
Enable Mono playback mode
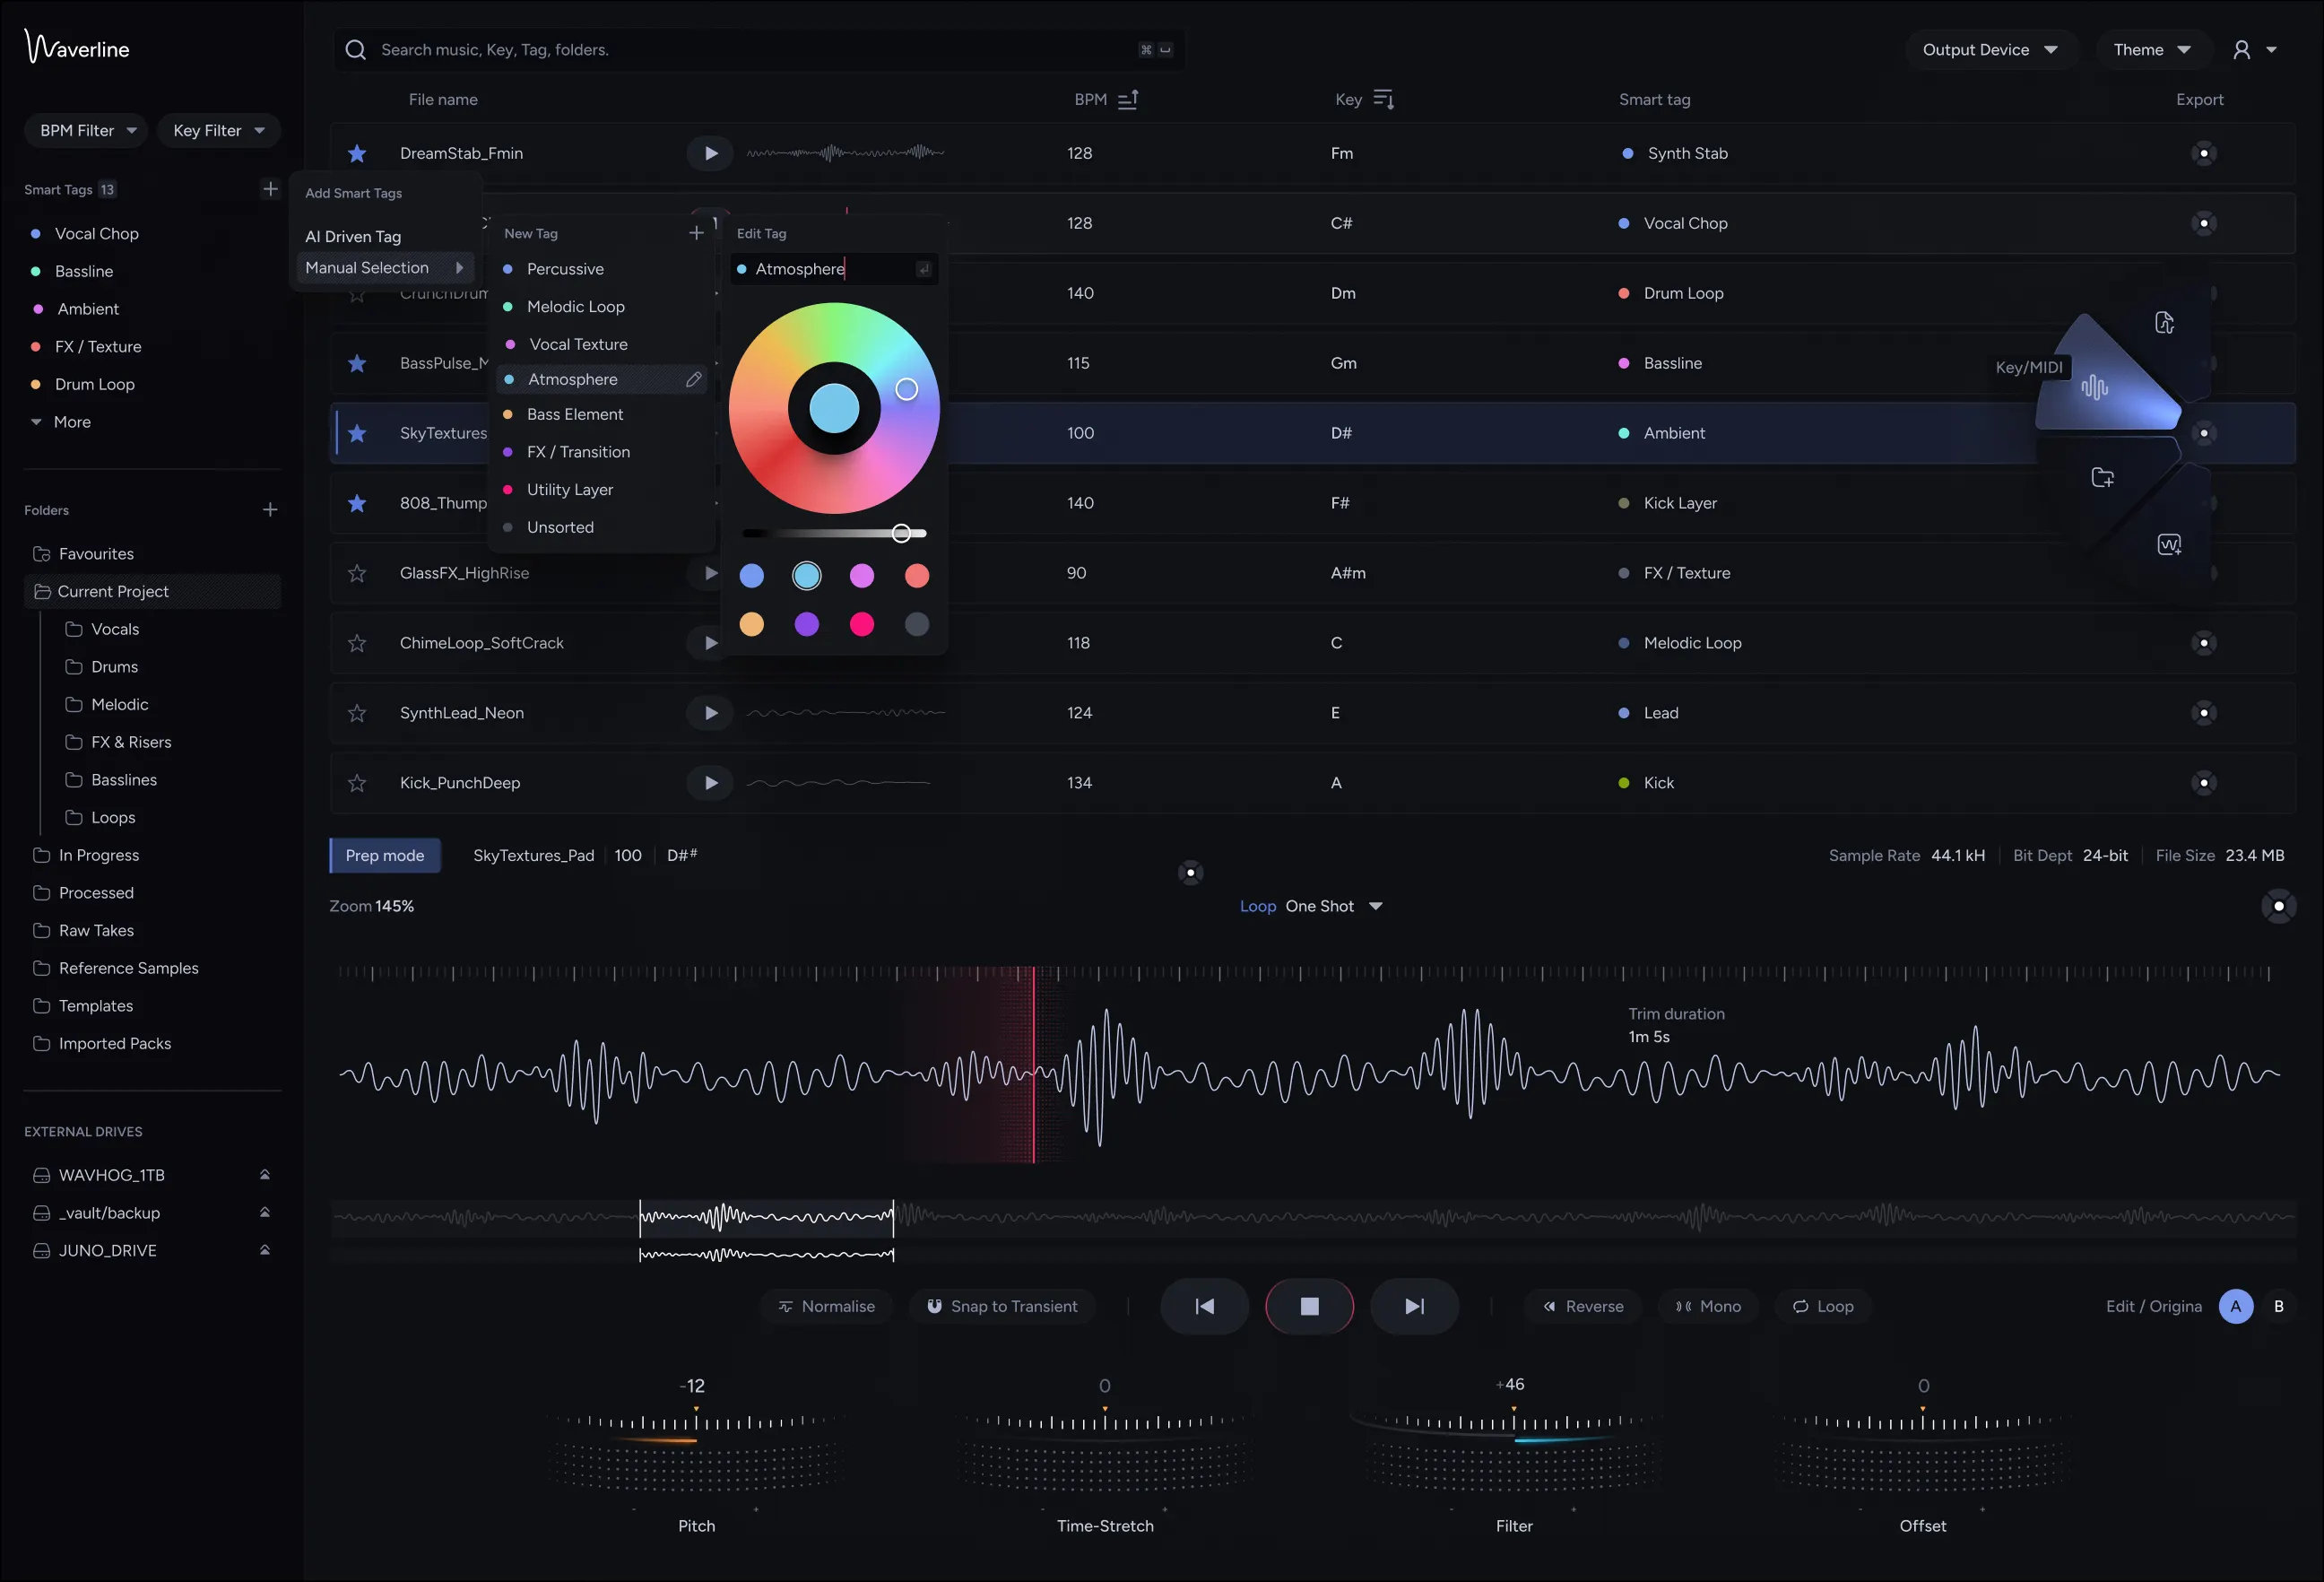[x=1709, y=1306]
